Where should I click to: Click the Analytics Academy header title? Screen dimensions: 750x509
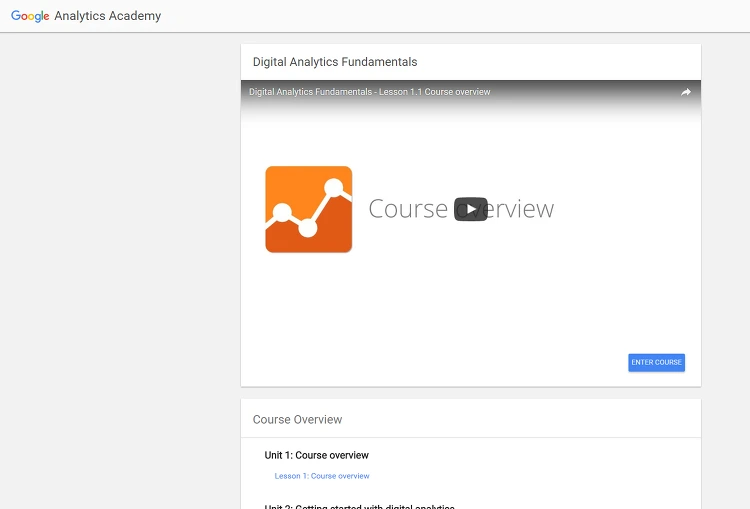pos(108,16)
